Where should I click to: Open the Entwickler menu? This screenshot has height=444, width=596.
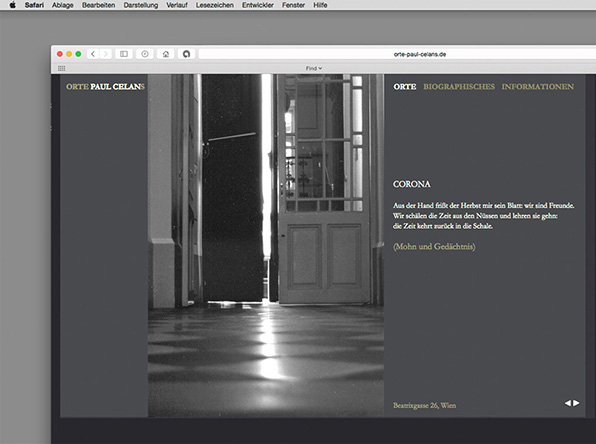click(x=258, y=5)
